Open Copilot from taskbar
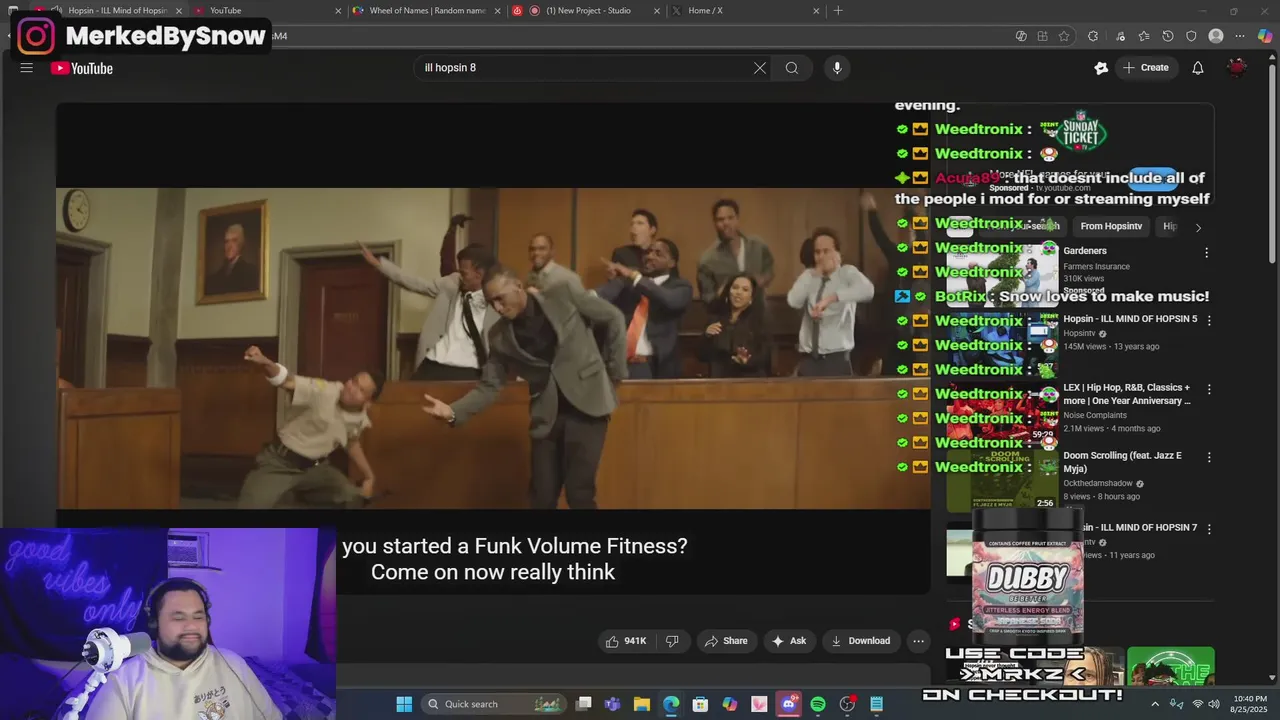The image size is (1280, 720). 730,704
